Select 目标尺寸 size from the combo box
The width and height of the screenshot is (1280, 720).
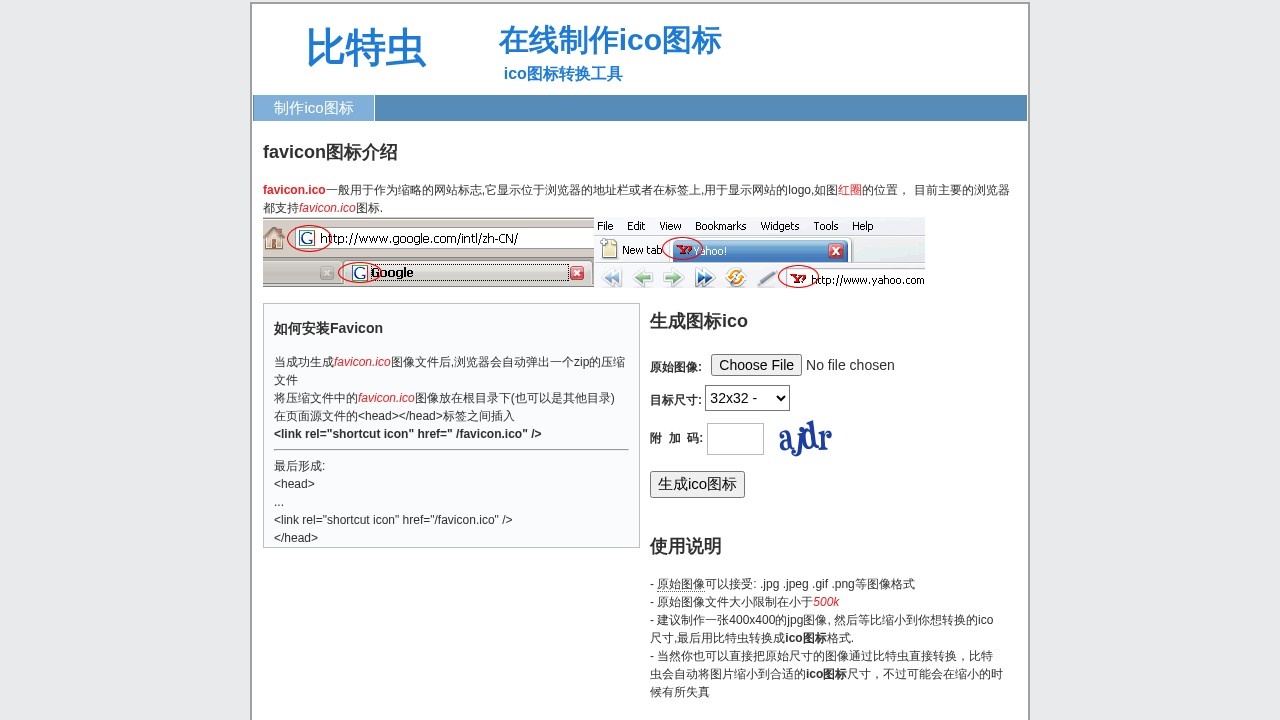[x=747, y=397]
